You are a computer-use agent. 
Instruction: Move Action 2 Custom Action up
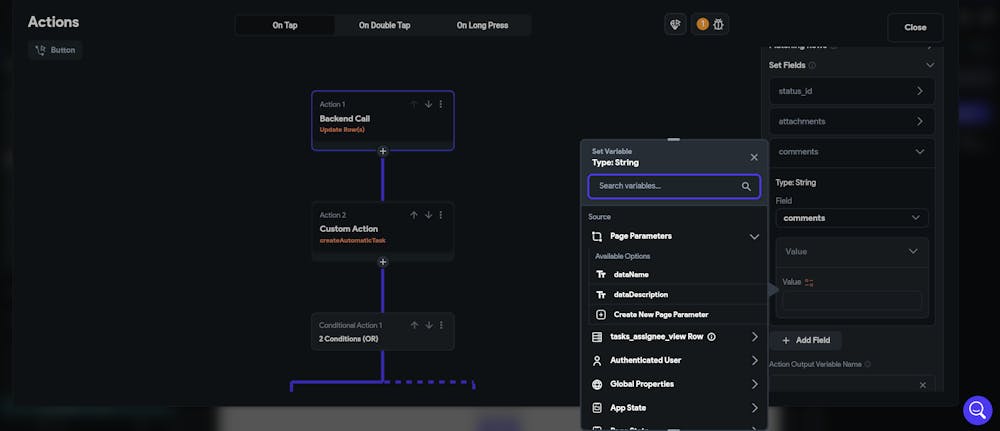(x=413, y=215)
